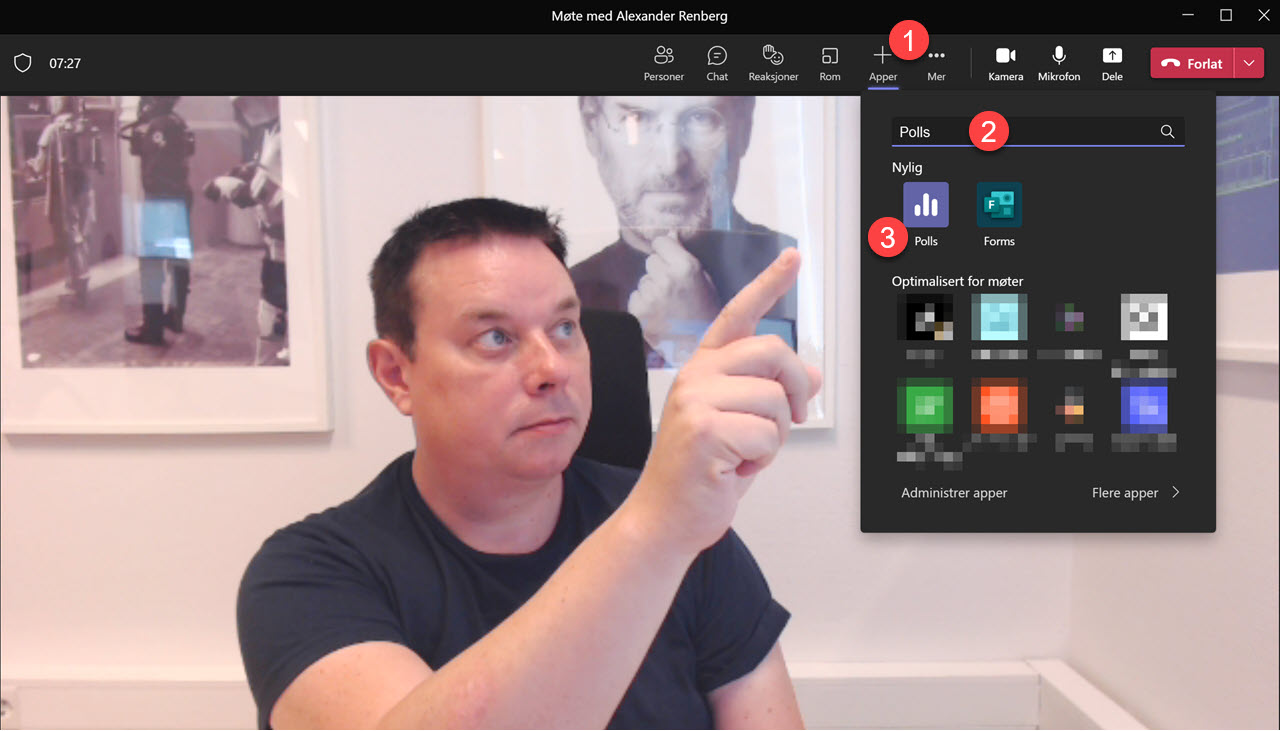Leave the meeting with Forlat

(1191, 62)
